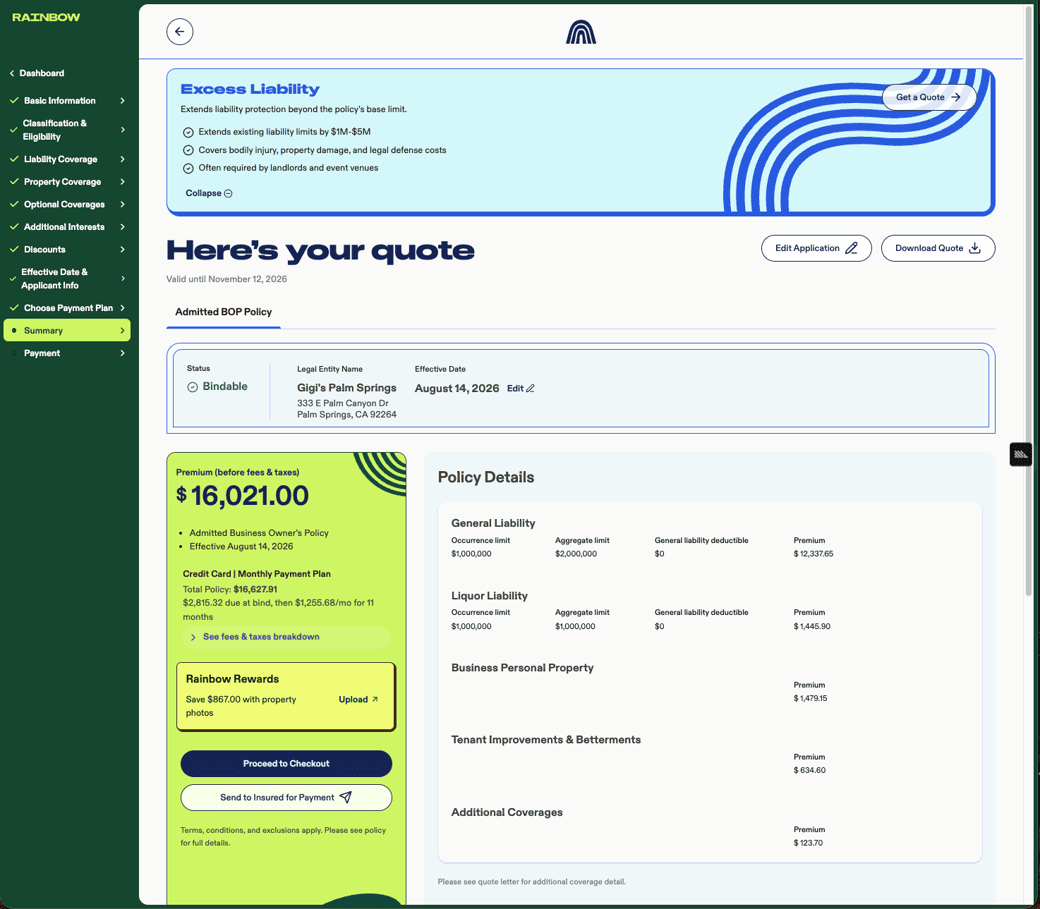
Task: Click checkmark icon next to Basic Information
Action: [x=14, y=100]
